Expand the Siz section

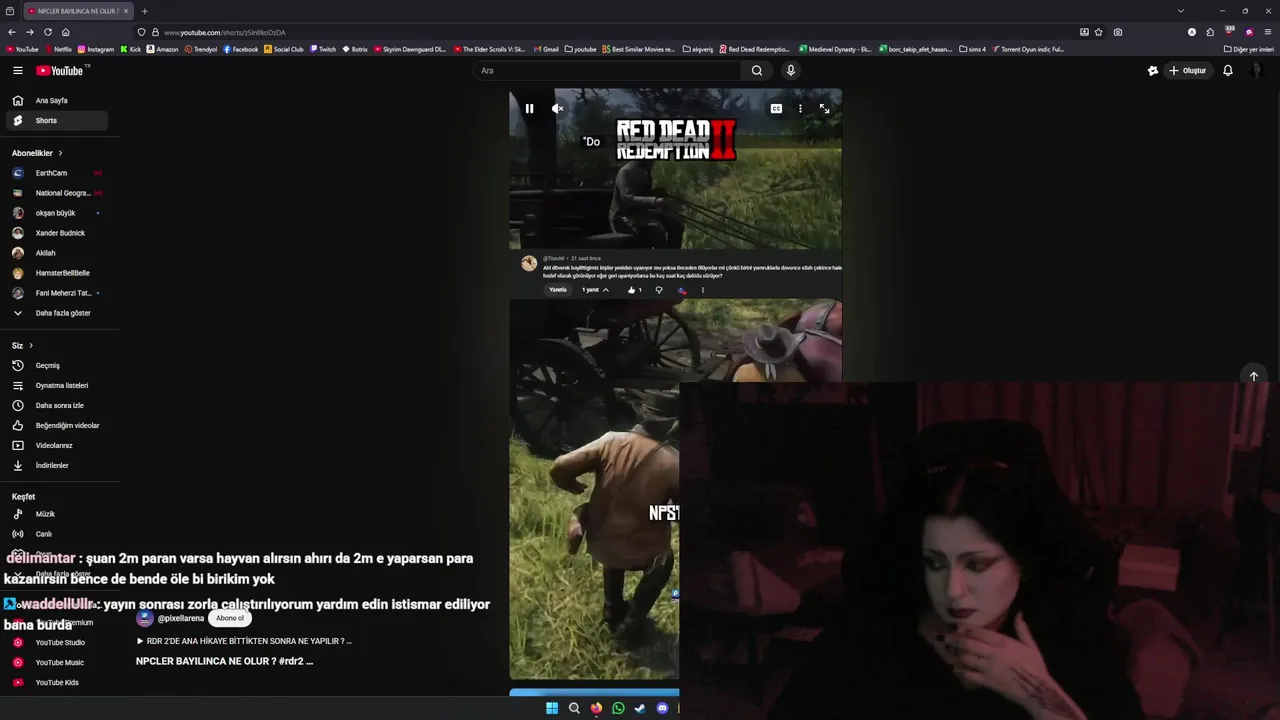click(x=22, y=345)
